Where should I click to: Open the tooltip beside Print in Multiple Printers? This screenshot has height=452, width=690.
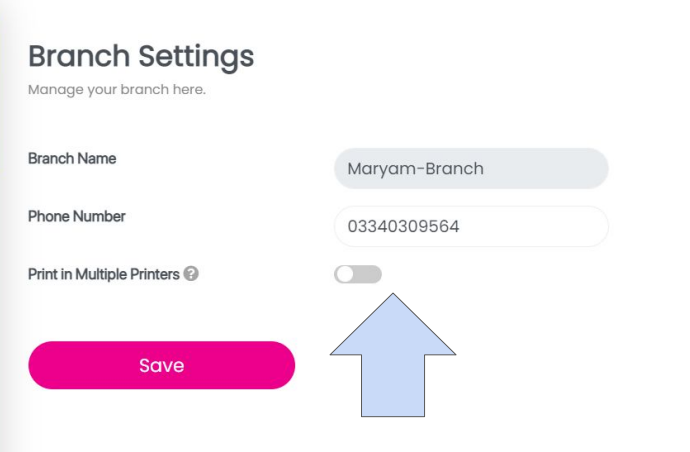click(191, 274)
